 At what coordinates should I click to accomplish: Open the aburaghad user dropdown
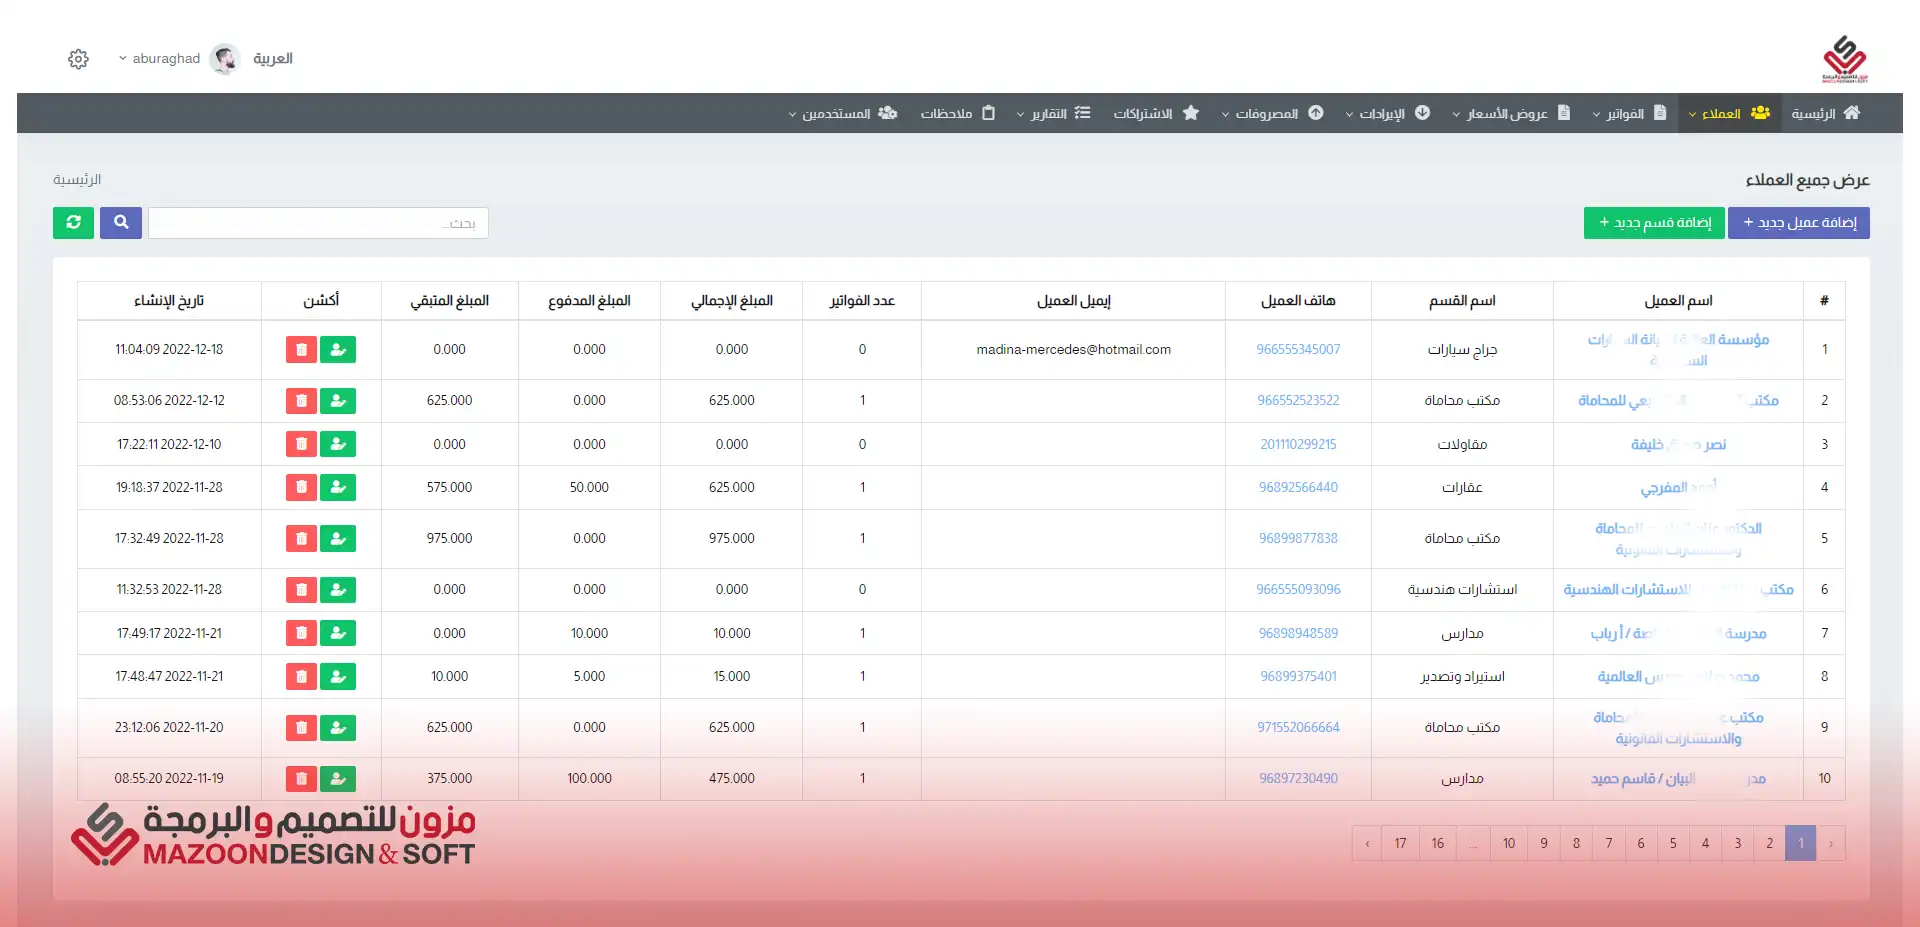point(160,59)
